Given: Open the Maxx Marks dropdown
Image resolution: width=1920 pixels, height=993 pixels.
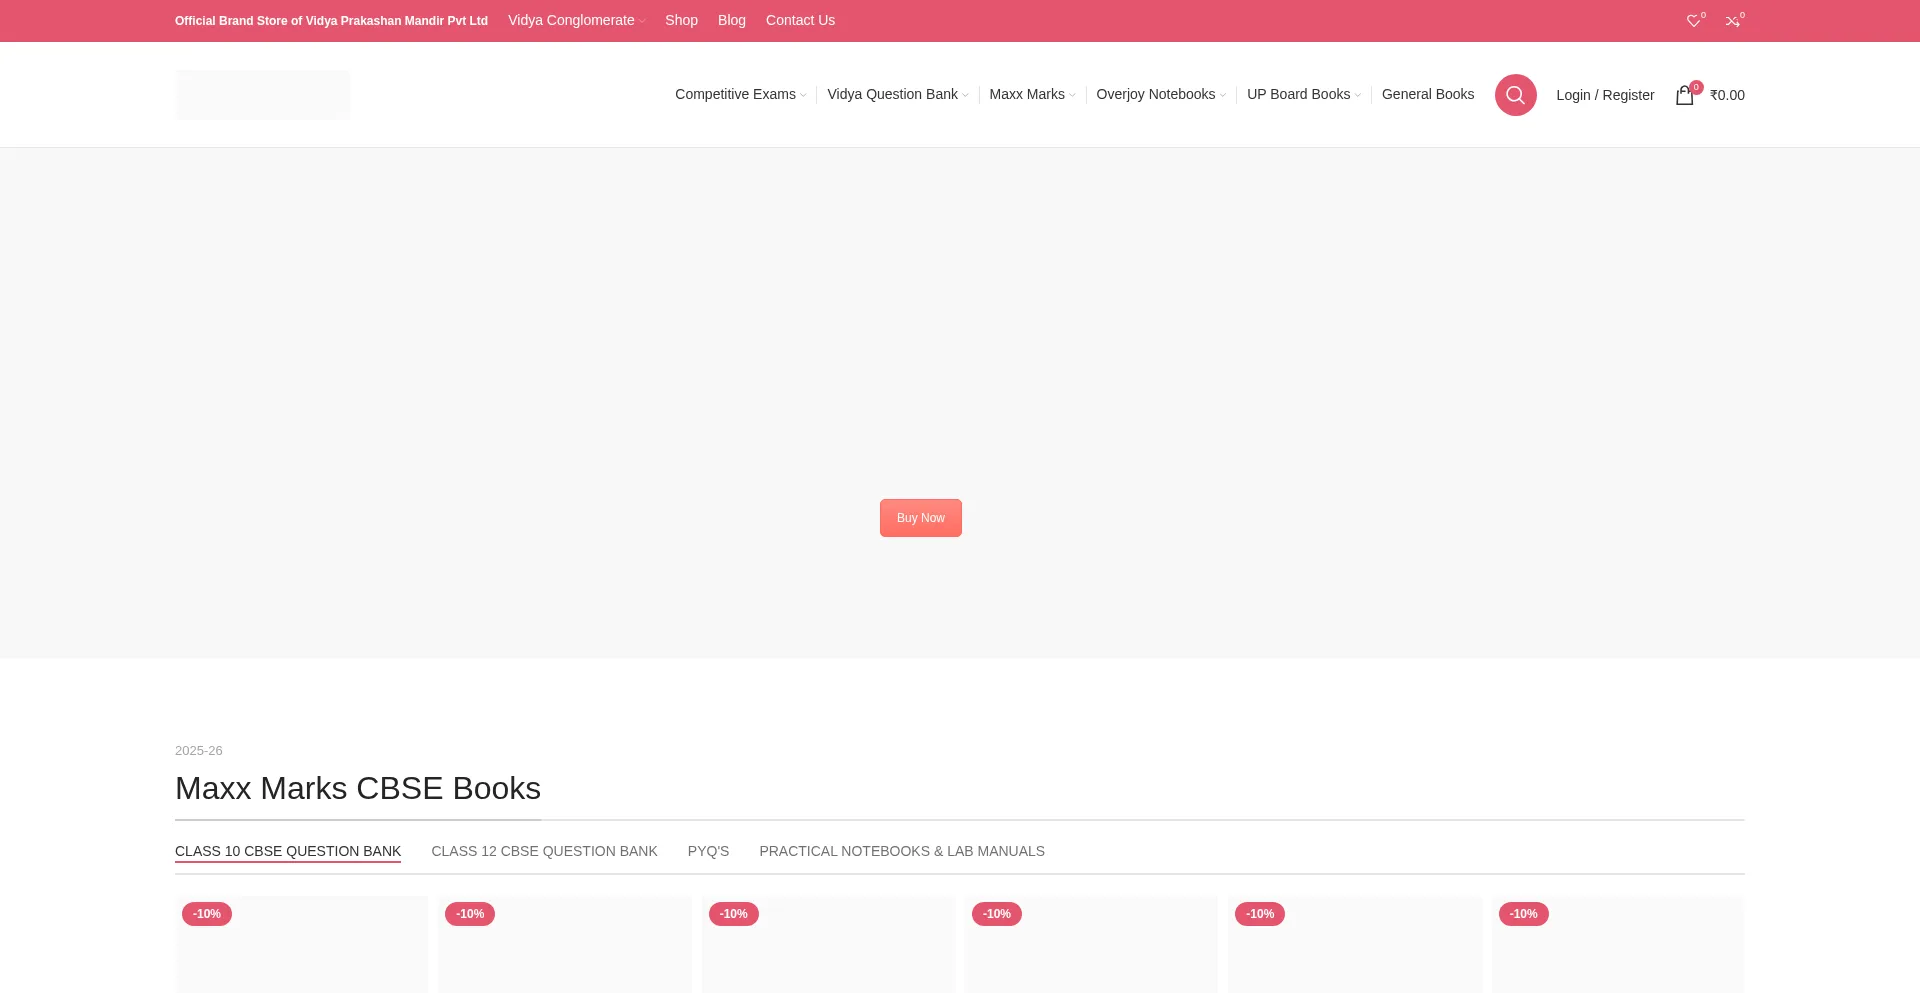Looking at the screenshot, I should click(x=1028, y=94).
